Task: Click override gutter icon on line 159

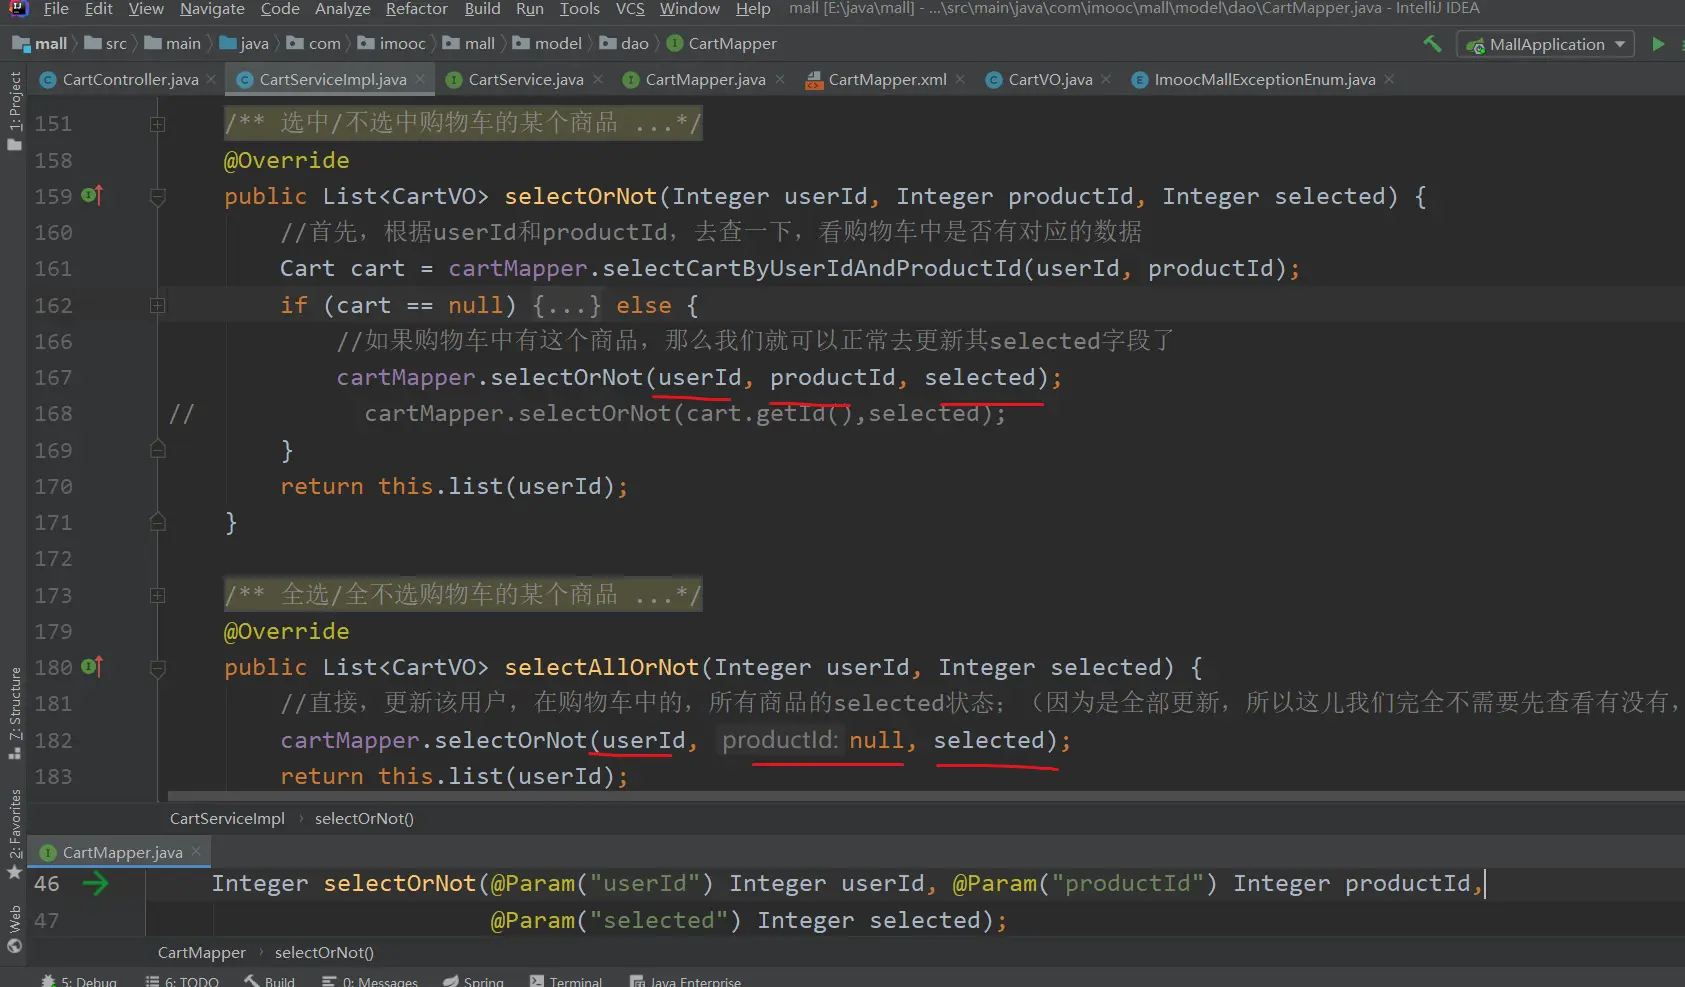Action: [92, 196]
